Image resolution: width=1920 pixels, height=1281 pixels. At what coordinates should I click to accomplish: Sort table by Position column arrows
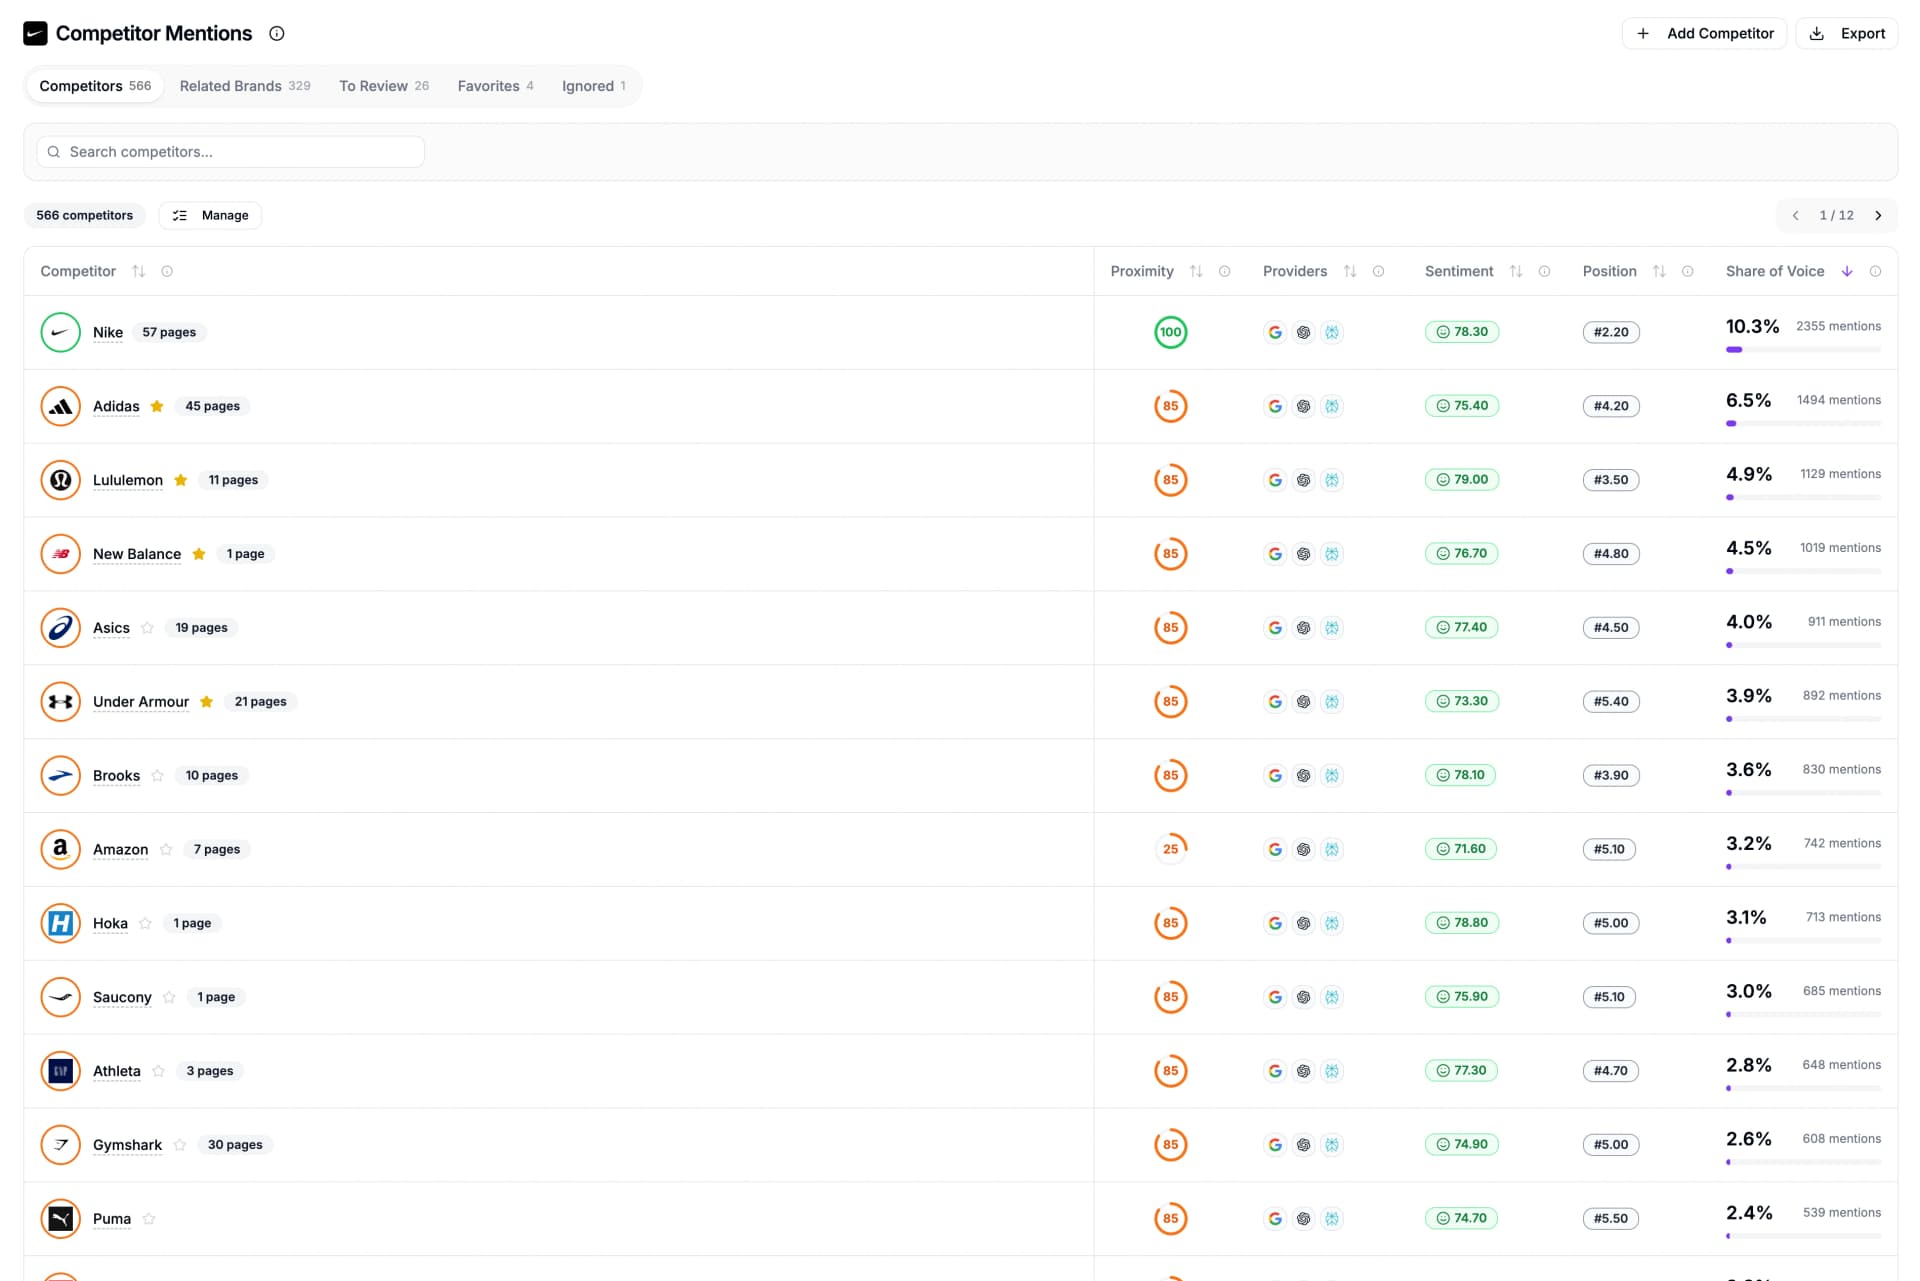(x=1659, y=271)
